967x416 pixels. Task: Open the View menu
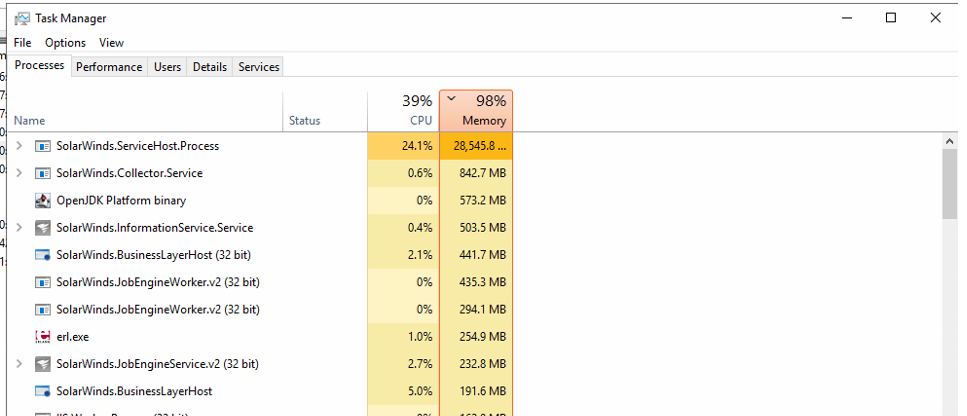112,43
